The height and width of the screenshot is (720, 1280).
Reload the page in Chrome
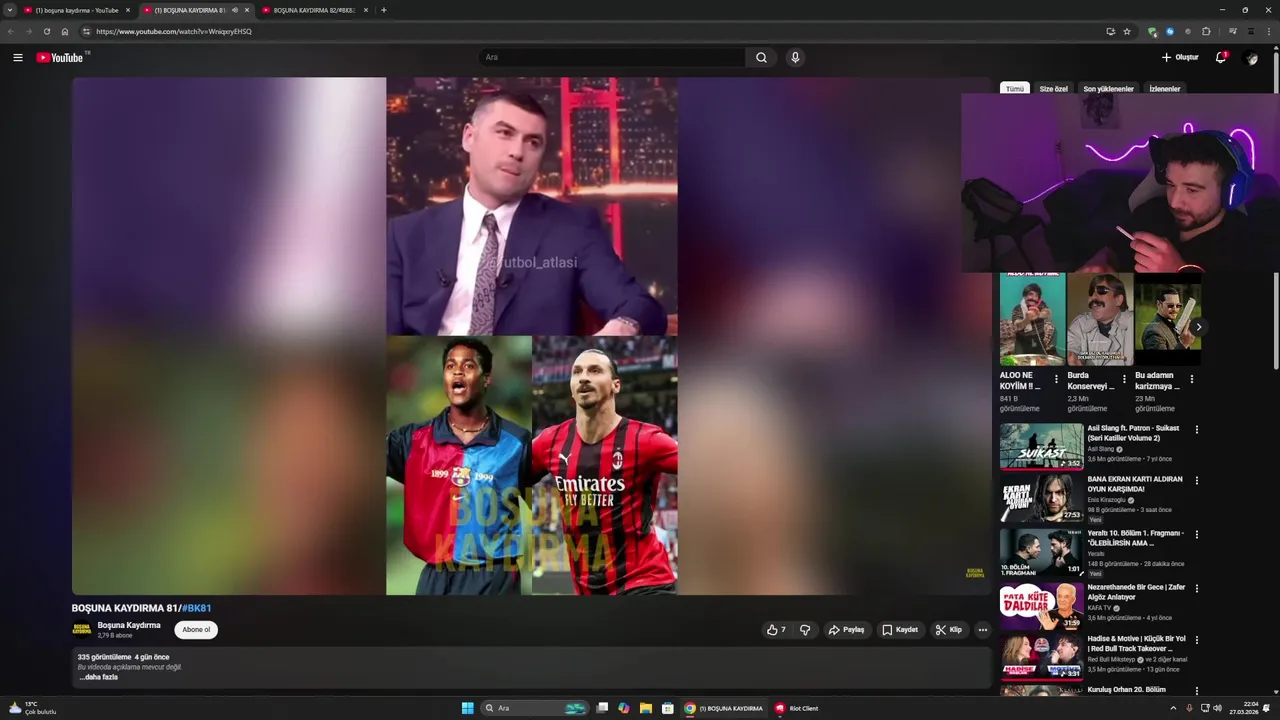pos(46,31)
